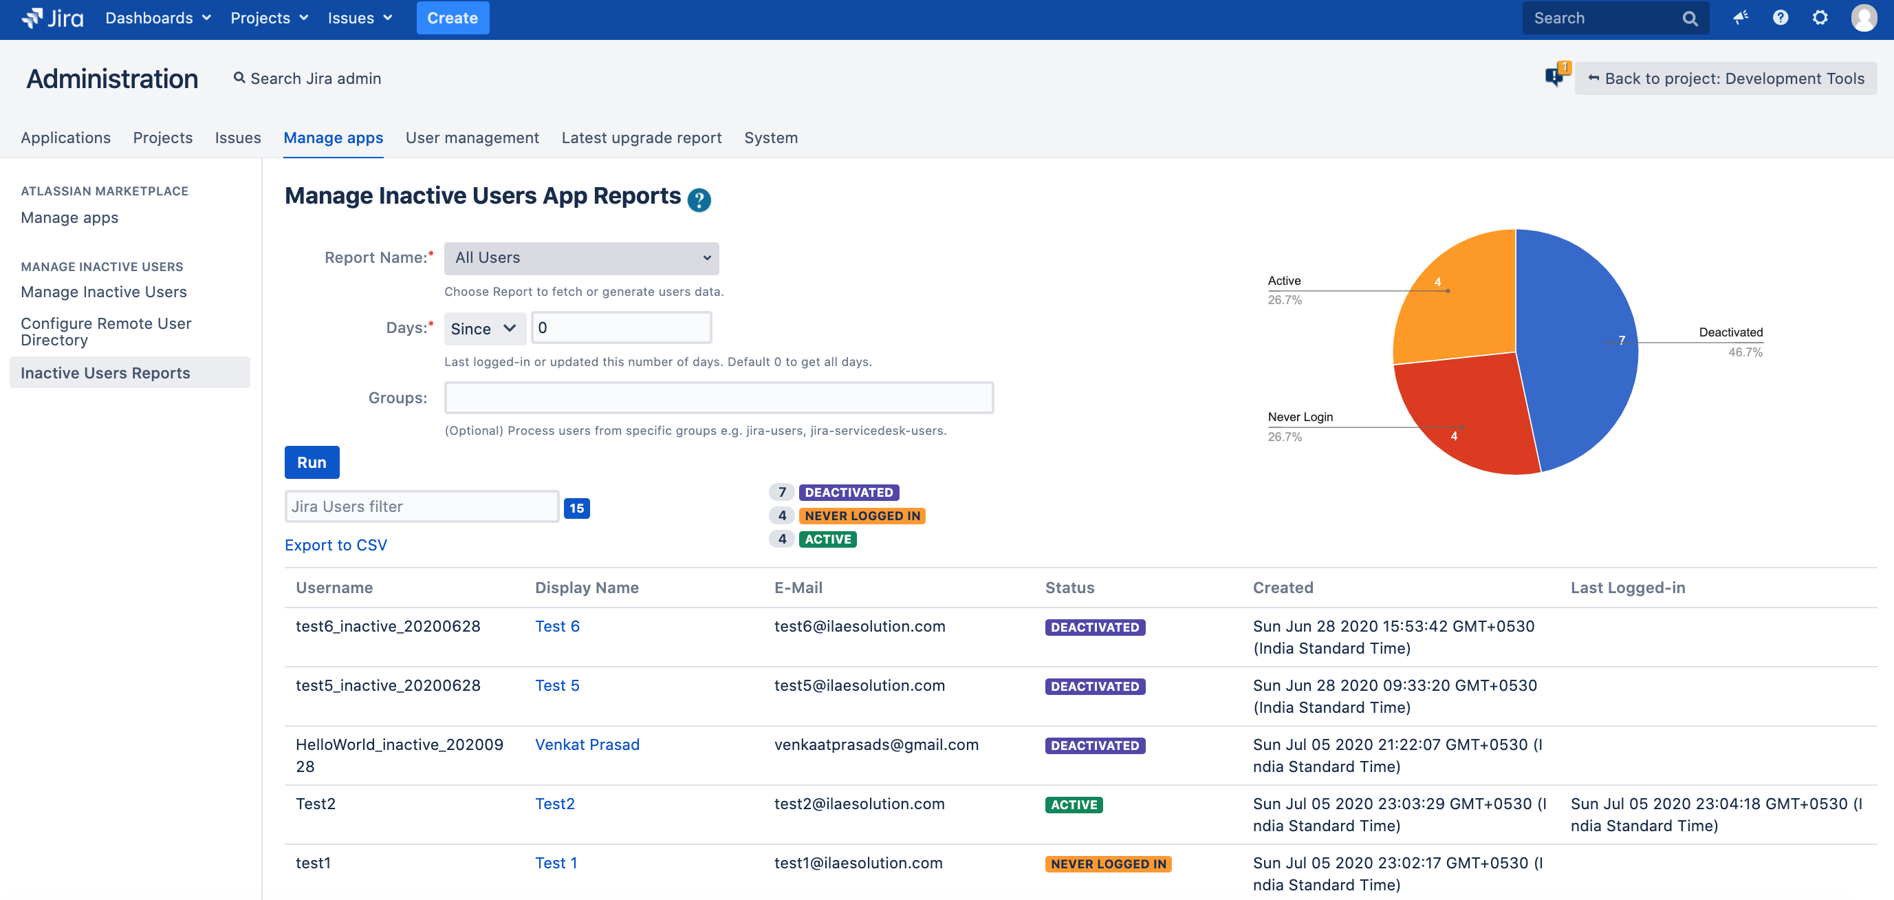Open the Since days dropdown

point(484,327)
